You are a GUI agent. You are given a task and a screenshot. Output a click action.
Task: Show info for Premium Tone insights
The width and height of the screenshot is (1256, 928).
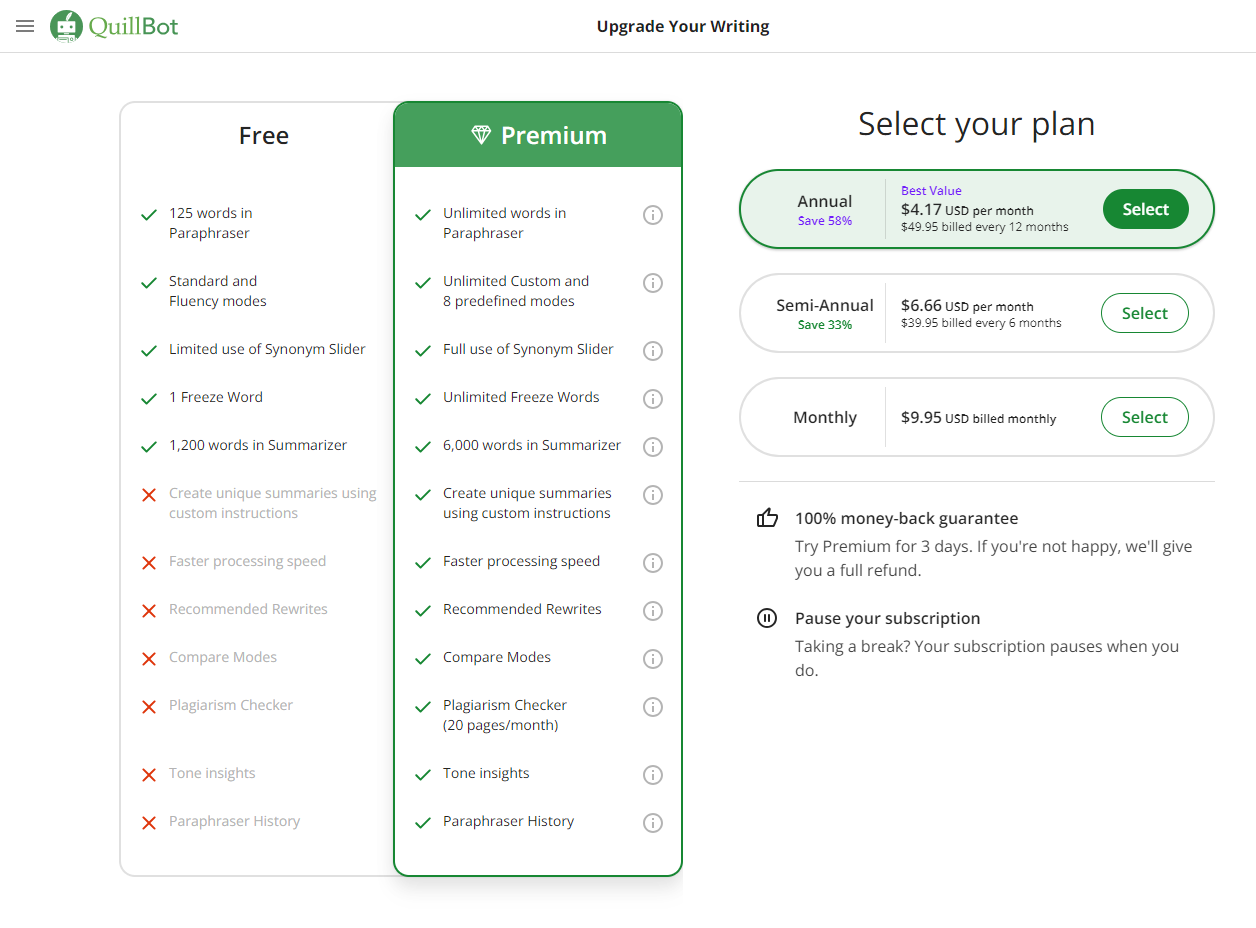[x=653, y=775]
